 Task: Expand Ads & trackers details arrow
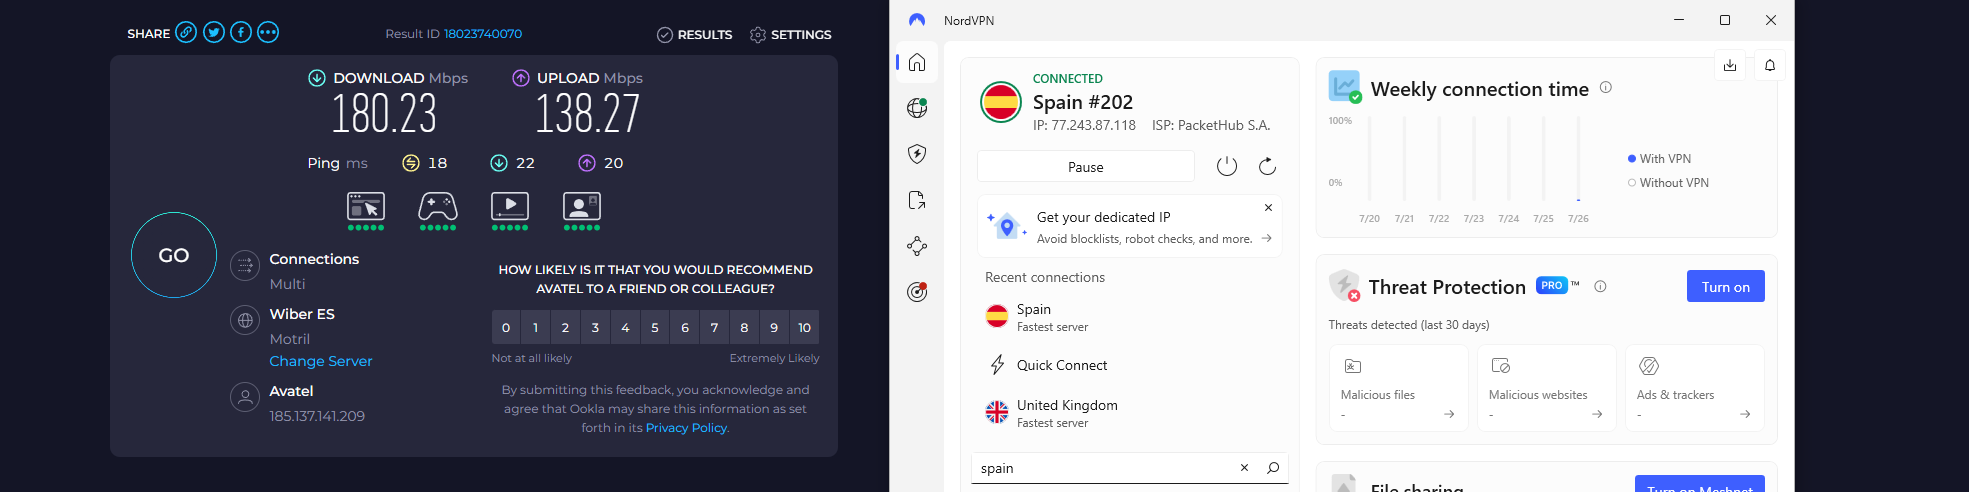(1745, 414)
